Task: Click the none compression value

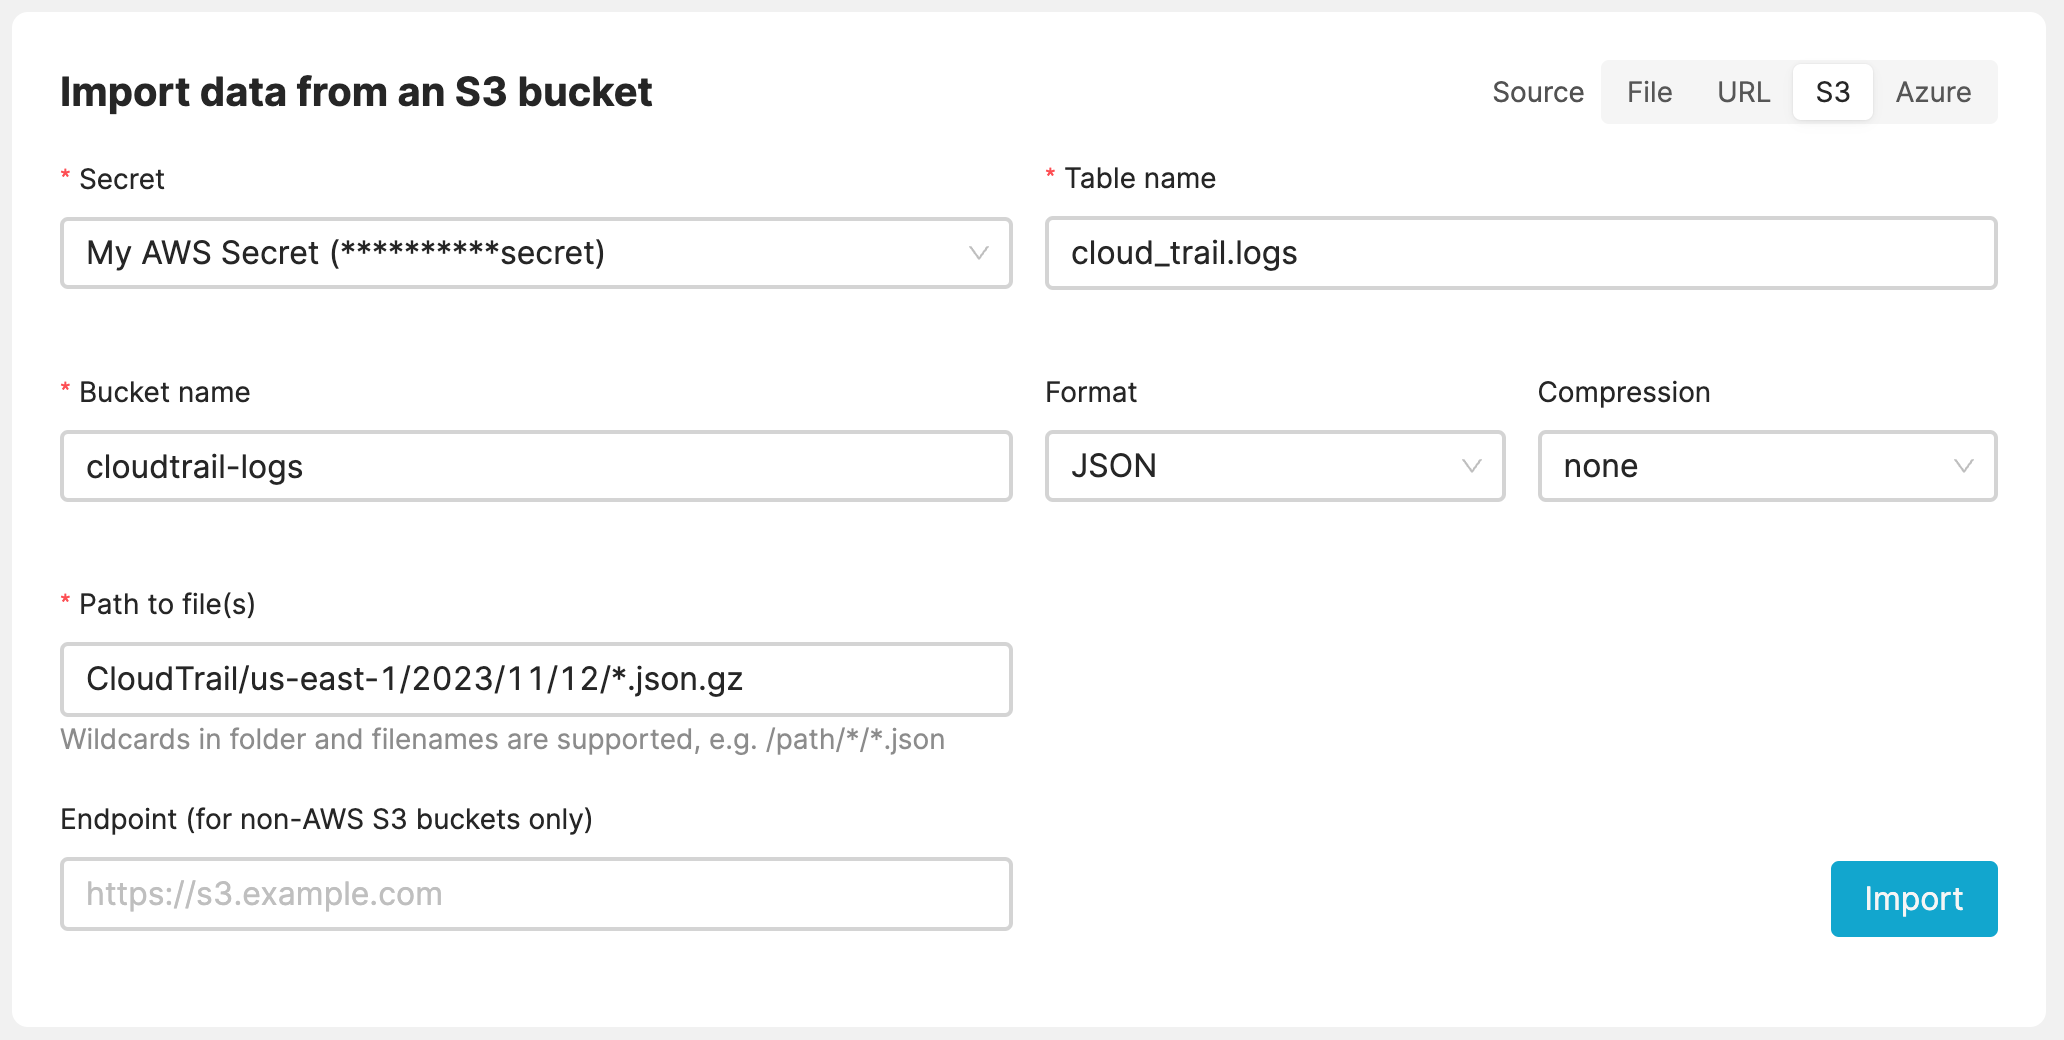Action: click(1601, 466)
